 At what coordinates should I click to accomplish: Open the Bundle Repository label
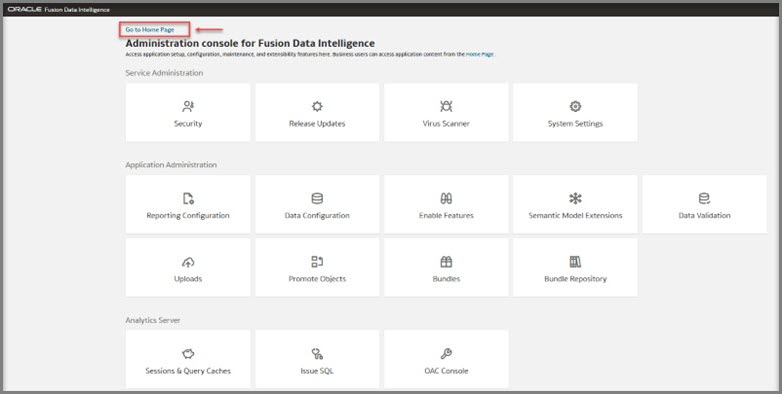tap(576, 279)
